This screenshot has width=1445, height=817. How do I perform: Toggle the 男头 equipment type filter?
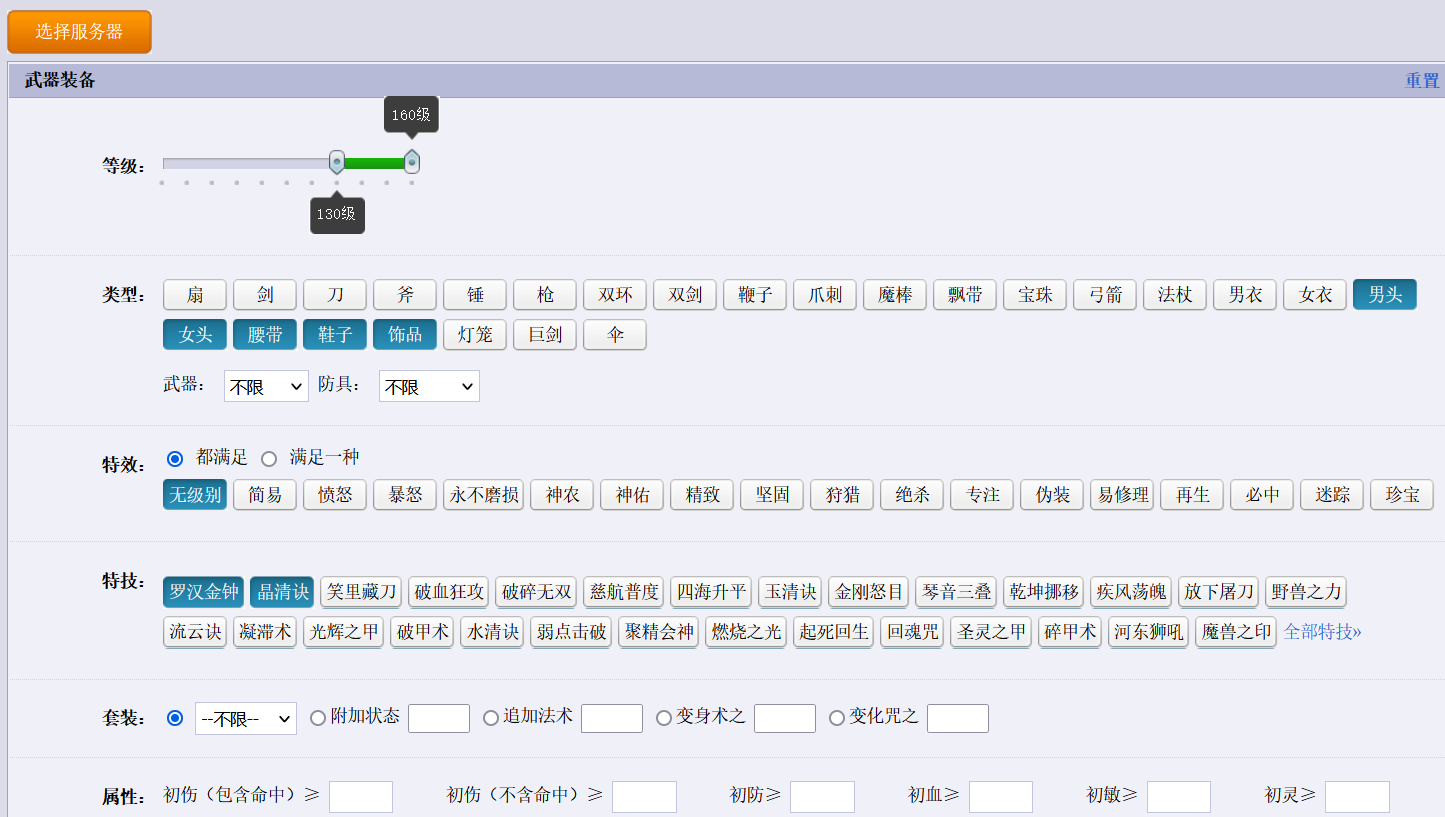1384,294
